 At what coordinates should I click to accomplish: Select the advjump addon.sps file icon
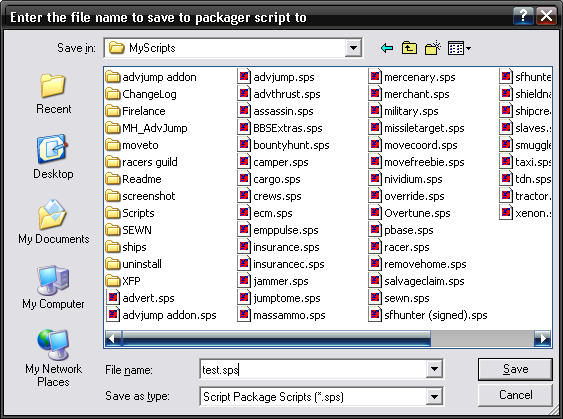113,315
